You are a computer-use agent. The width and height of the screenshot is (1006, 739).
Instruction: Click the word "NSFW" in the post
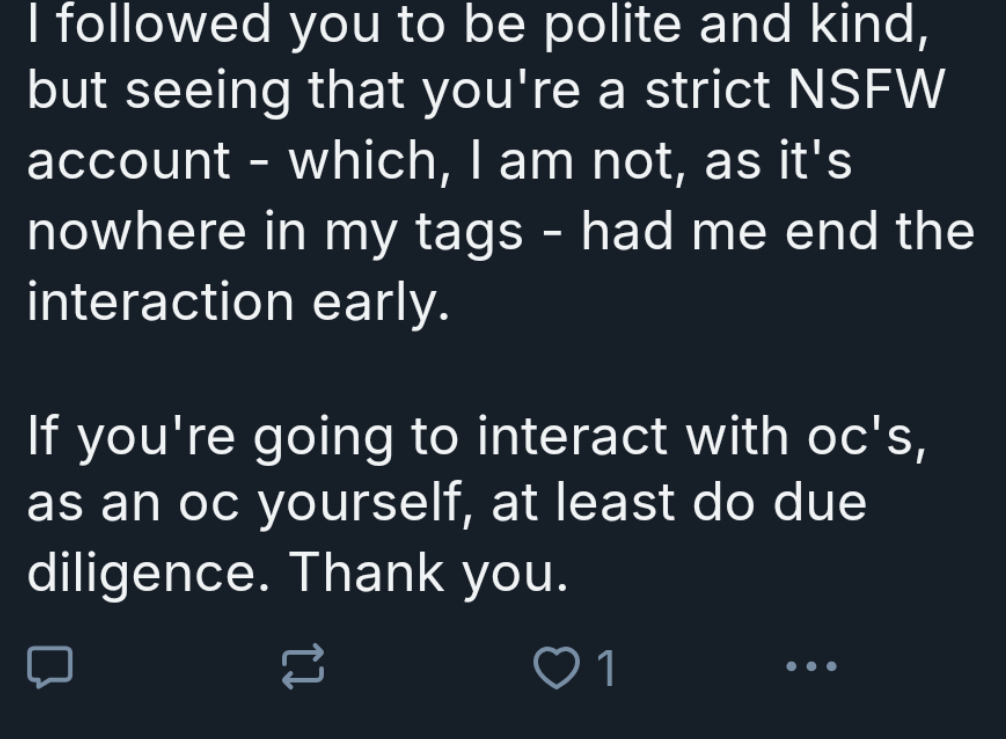coord(865,91)
